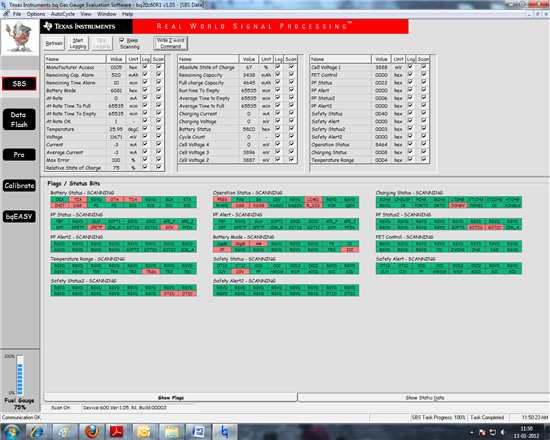Toggle Log checkbox for Absolute State of Charge

(x=278, y=67)
